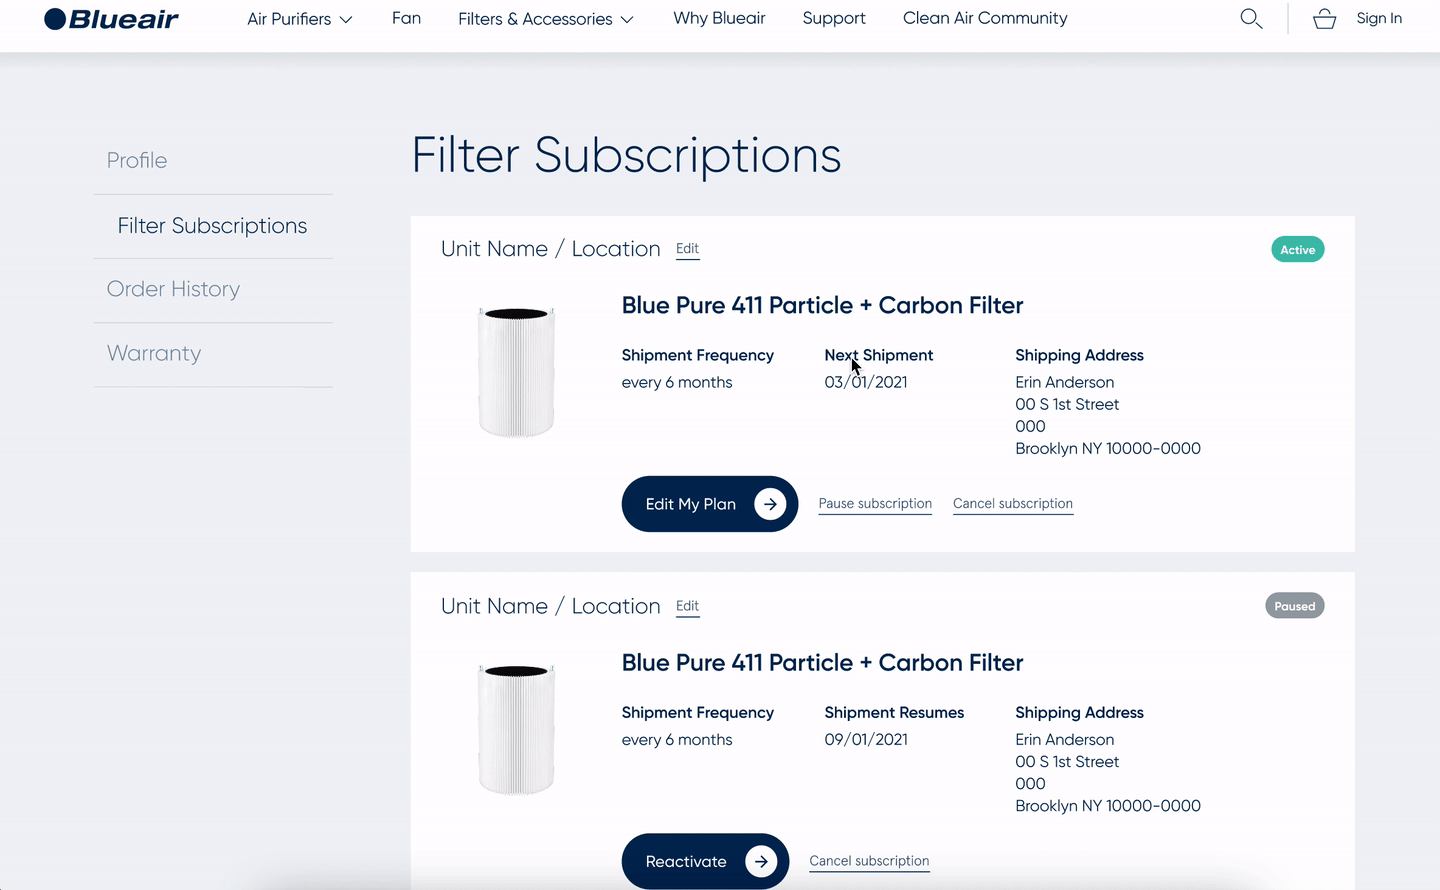This screenshot has height=890, width=1440.
Task: Click the Filter Subscriptions page heading
Action: [626, 156]
